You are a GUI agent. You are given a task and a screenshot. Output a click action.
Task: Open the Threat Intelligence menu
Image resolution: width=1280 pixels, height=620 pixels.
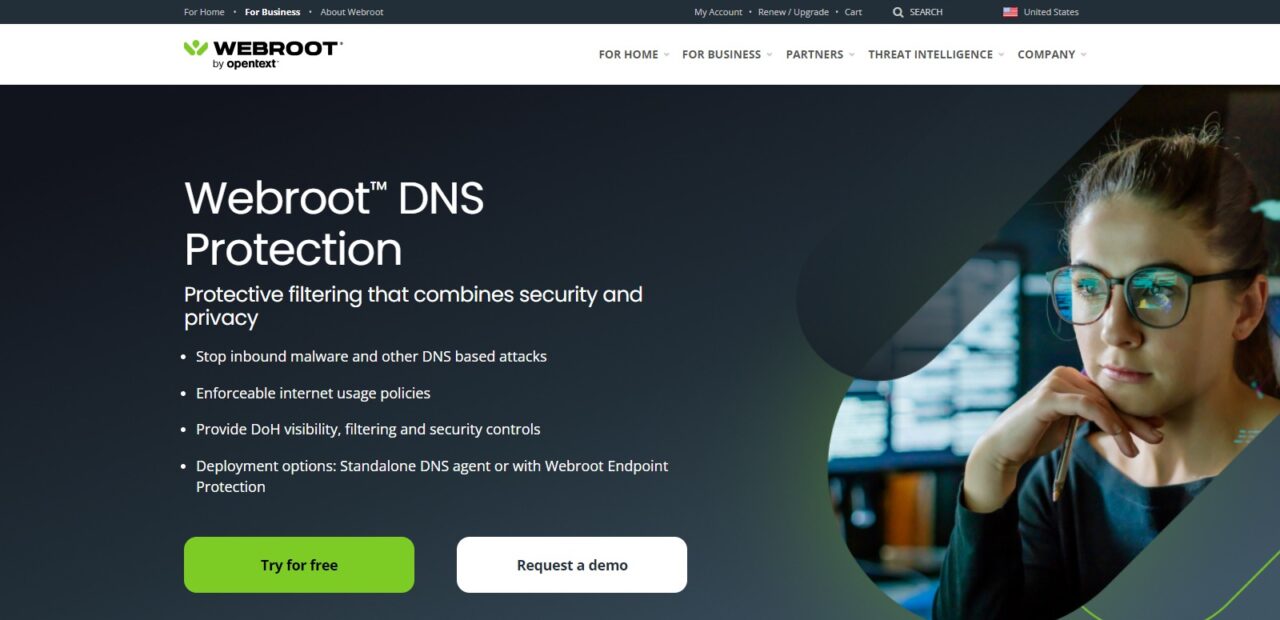coord(936,54)
